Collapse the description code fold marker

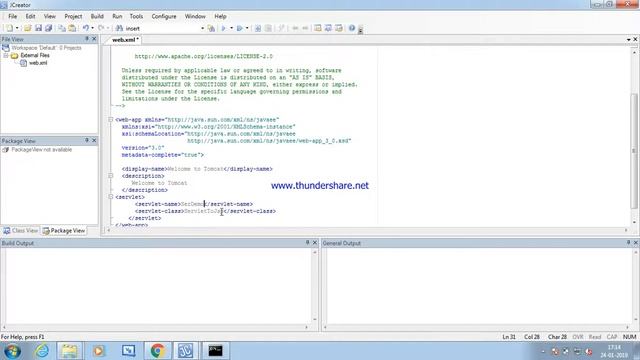[x=111, y=176]
